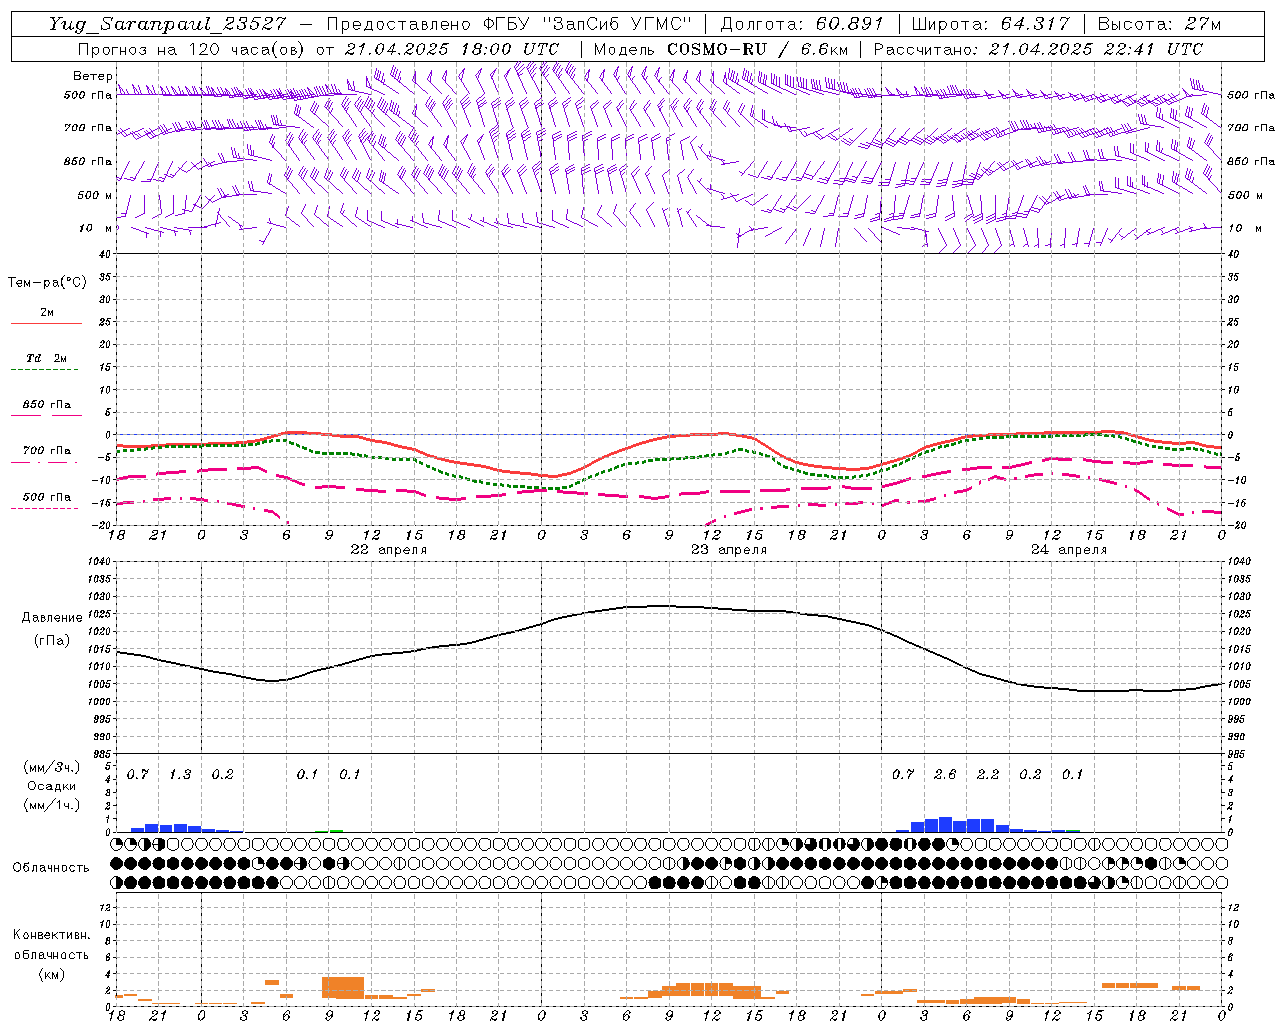Click the computed time "21.04.2025 22:41 UTC"
The width and height of the screenshot is (1280, 1024).
pos(1095,49)
